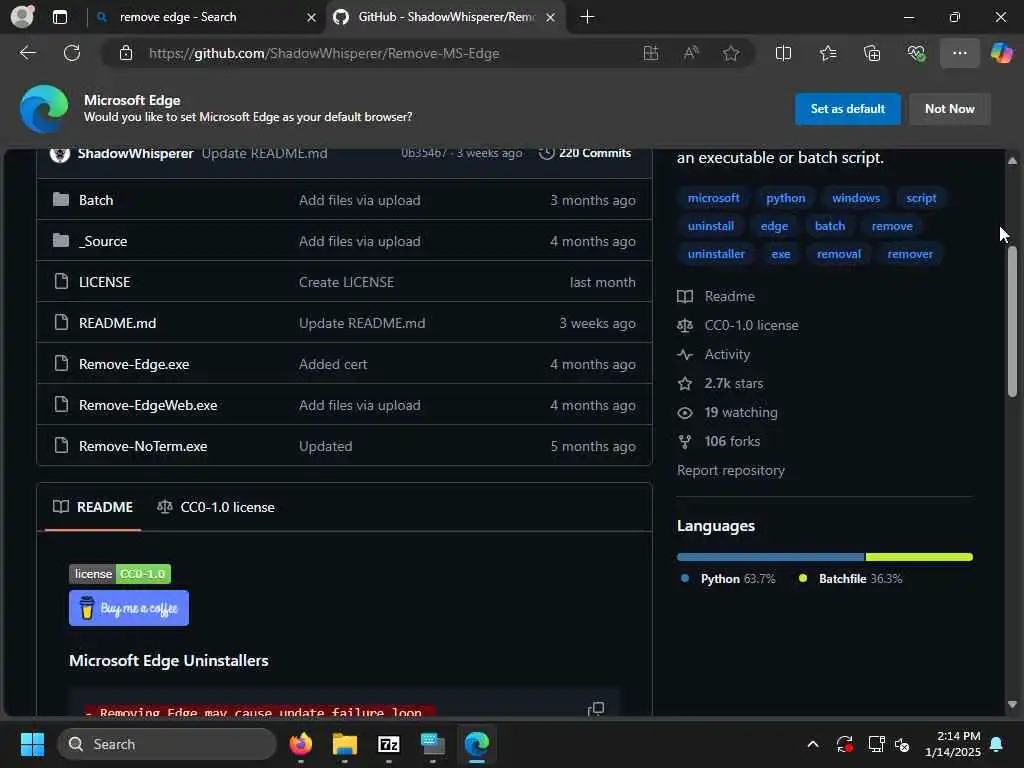Open the Copilot icon
1024x768 pixels.
(x=1001, y=53)
